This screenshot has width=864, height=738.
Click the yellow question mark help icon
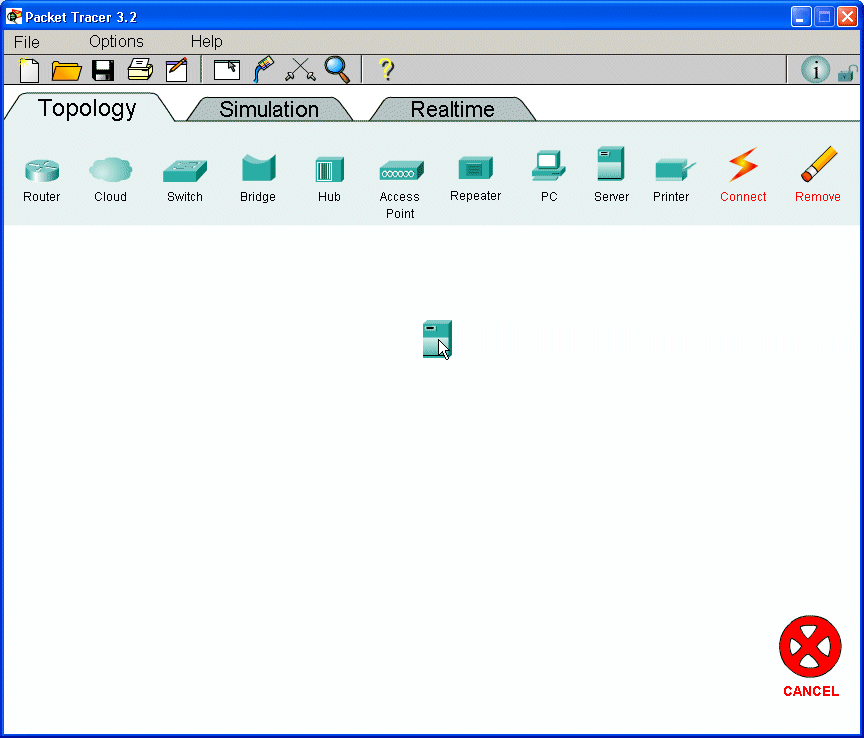tap(387, 70)
